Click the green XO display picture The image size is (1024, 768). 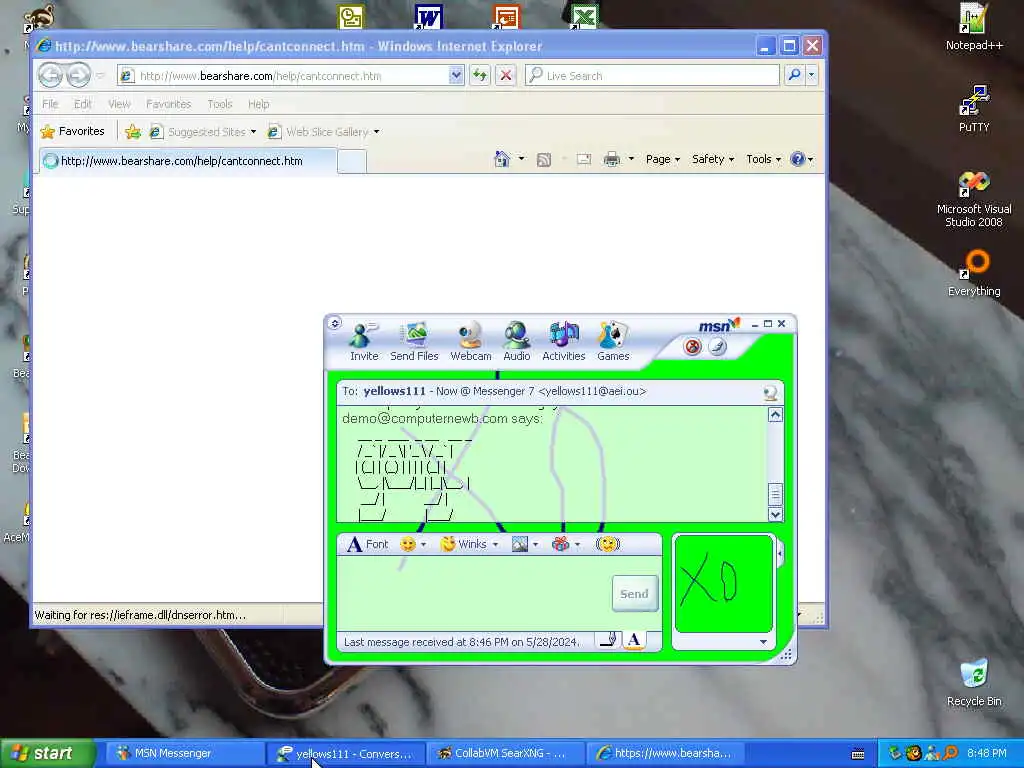pos(724,584)
